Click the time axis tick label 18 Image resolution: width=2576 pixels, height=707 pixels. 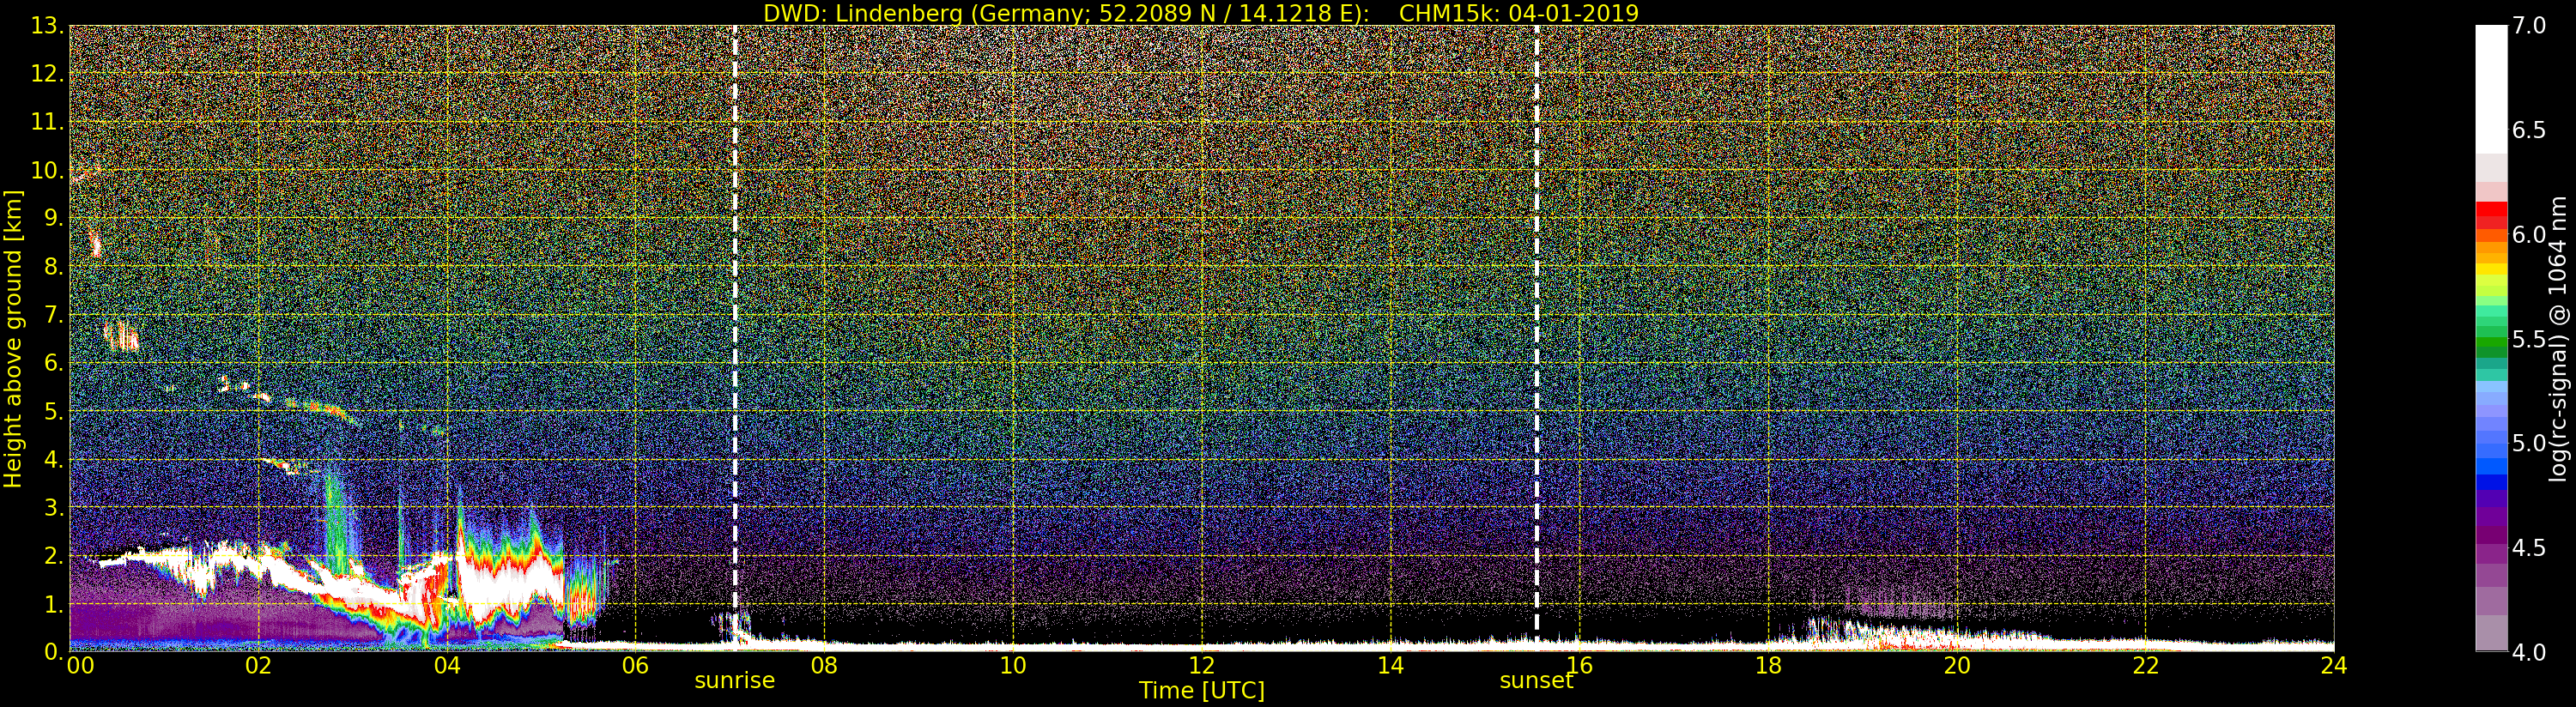pyautogui.click(x=1768, y=666)
